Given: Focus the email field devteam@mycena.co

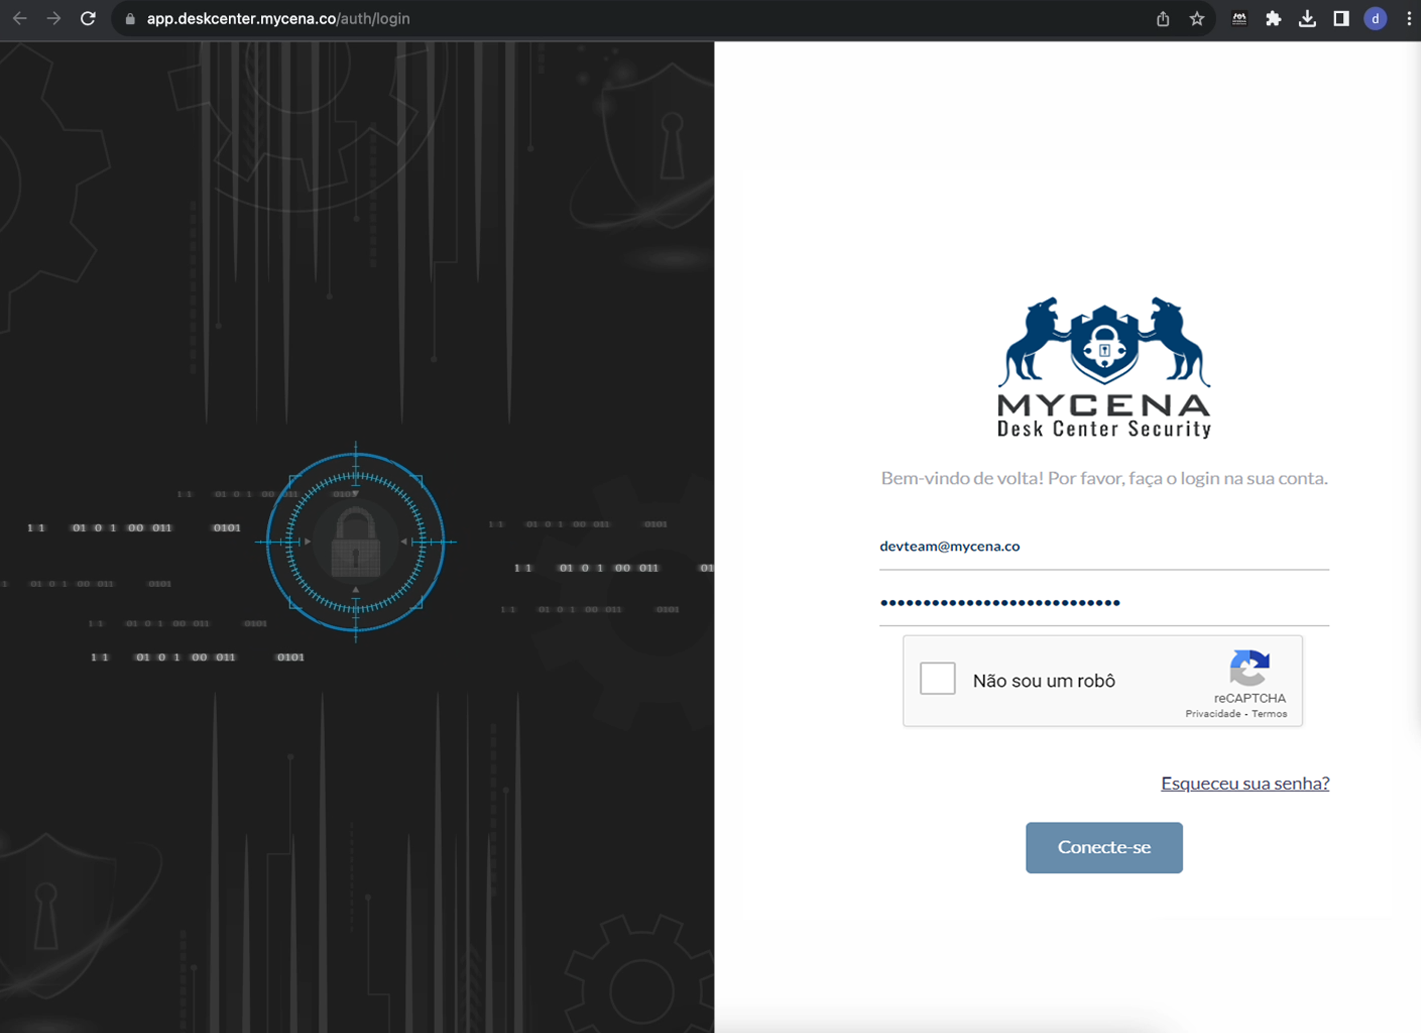Looking at the screenshot, I should pos(1104,547).
